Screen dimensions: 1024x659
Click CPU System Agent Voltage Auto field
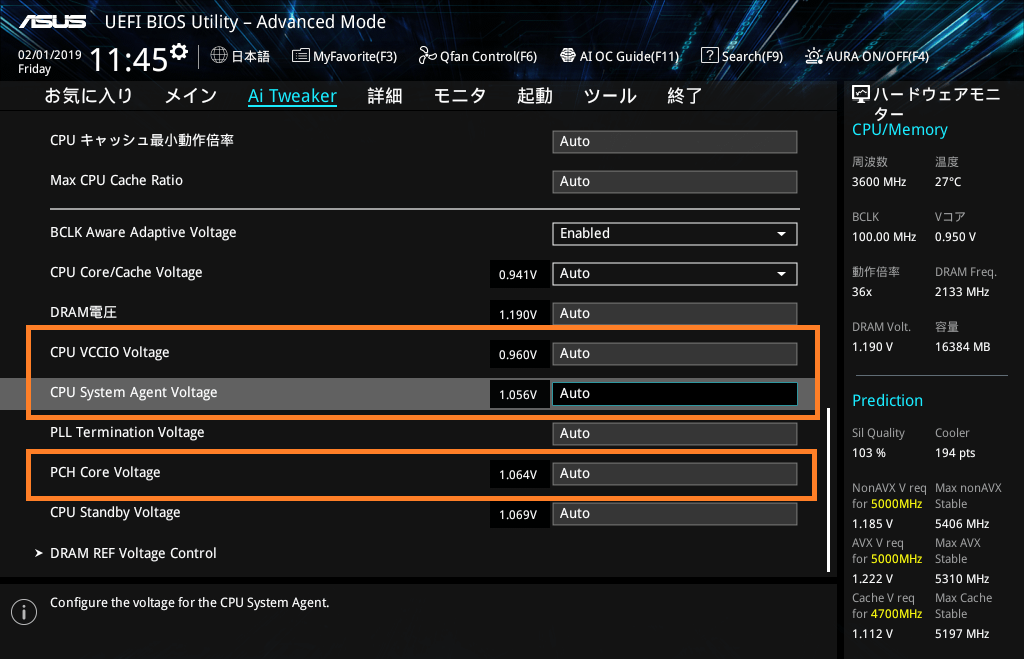click(x=675, y=394)
